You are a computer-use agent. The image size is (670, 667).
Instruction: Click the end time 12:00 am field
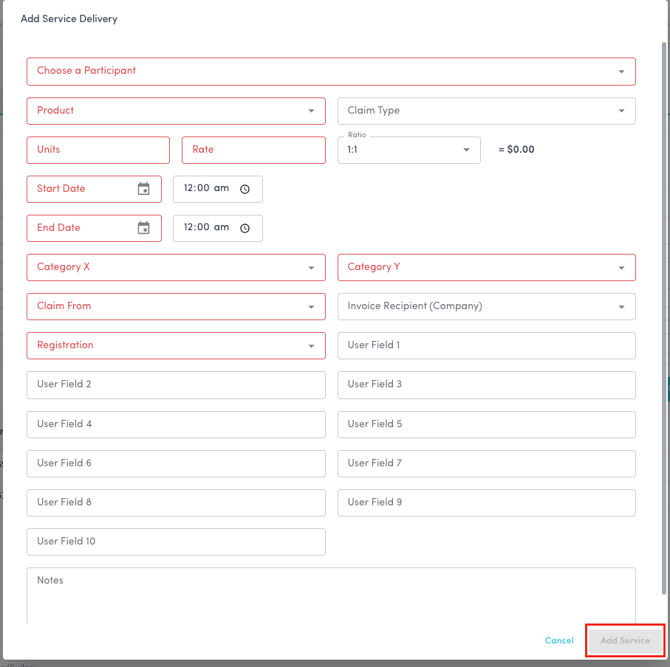217,228
